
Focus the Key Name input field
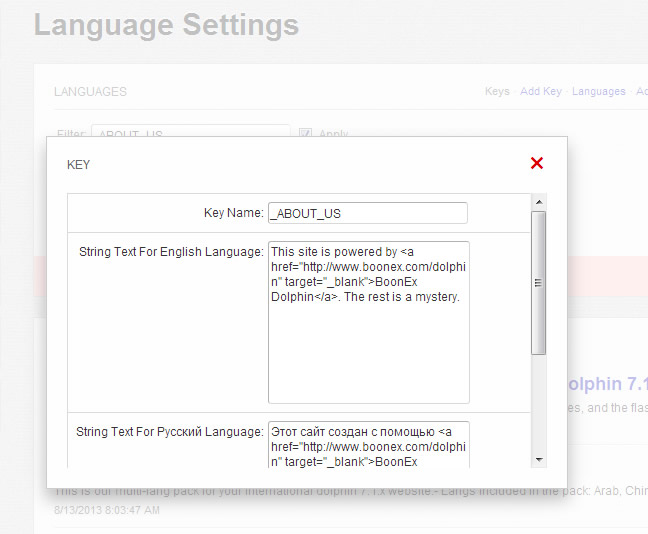click(368, 213)
